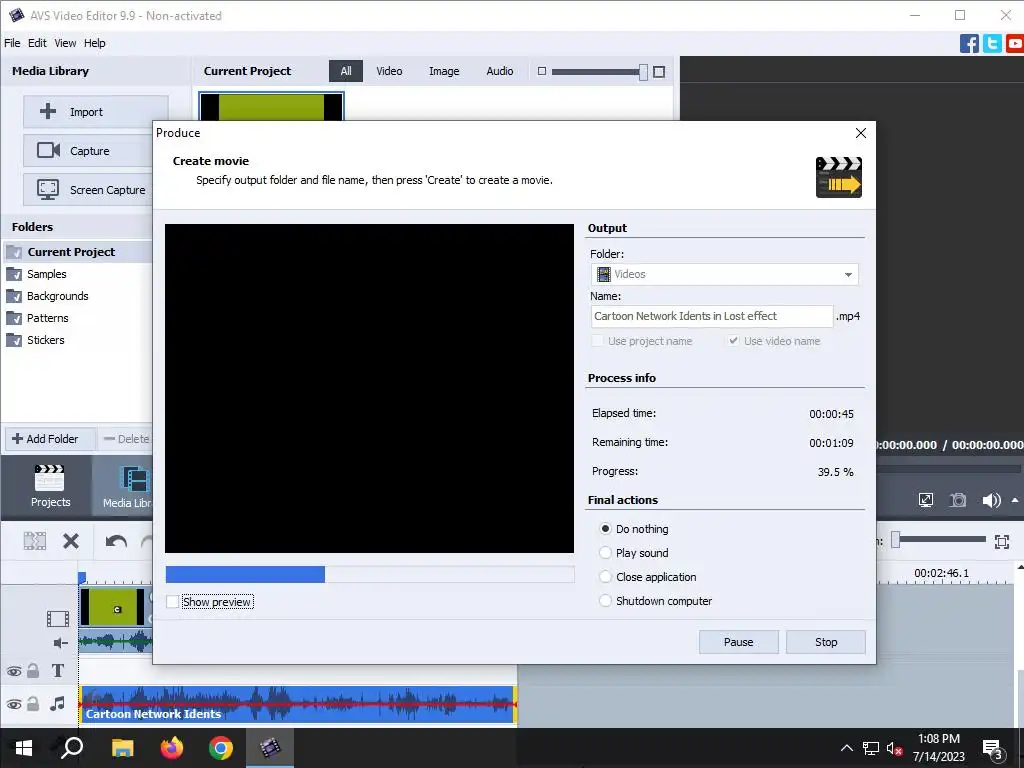This screenshot has height=768, width=1024.
Task: Click the trim/split tool icon on timeline
Action: click(35, 541)
